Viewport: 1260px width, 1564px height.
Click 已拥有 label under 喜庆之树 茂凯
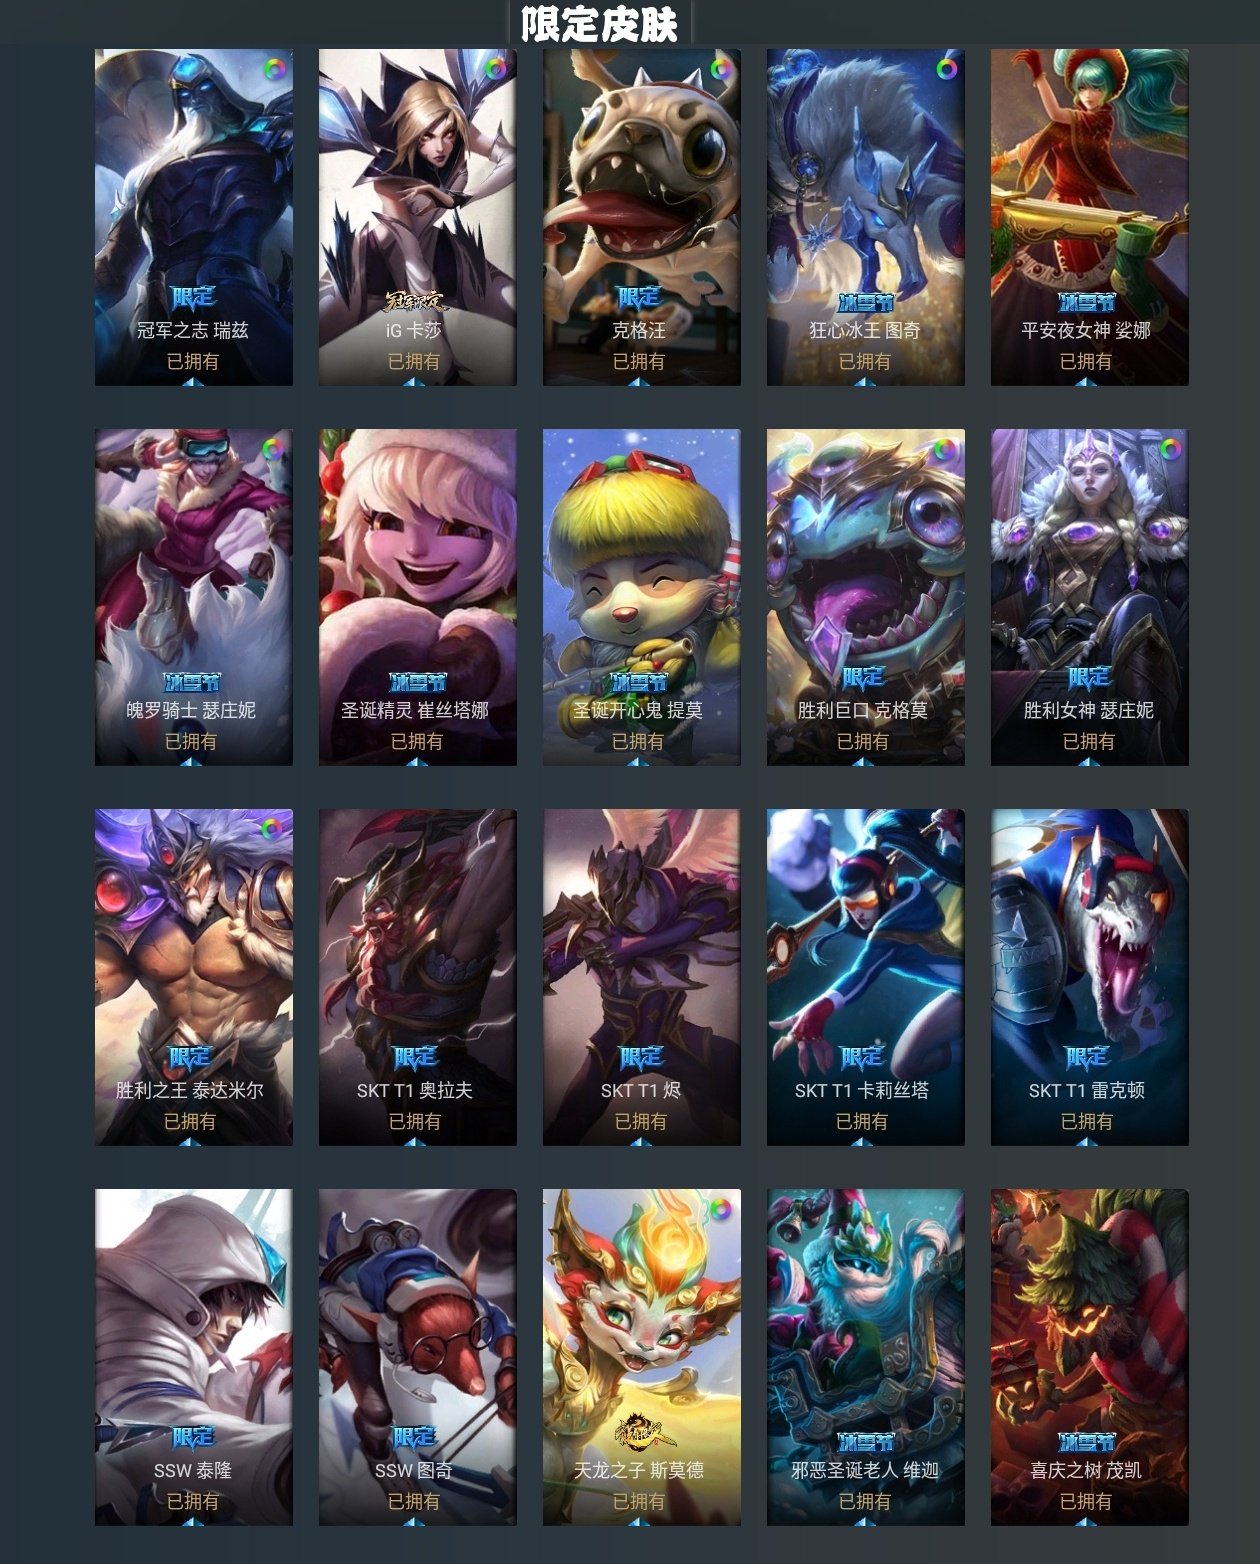[1086, 1501]
